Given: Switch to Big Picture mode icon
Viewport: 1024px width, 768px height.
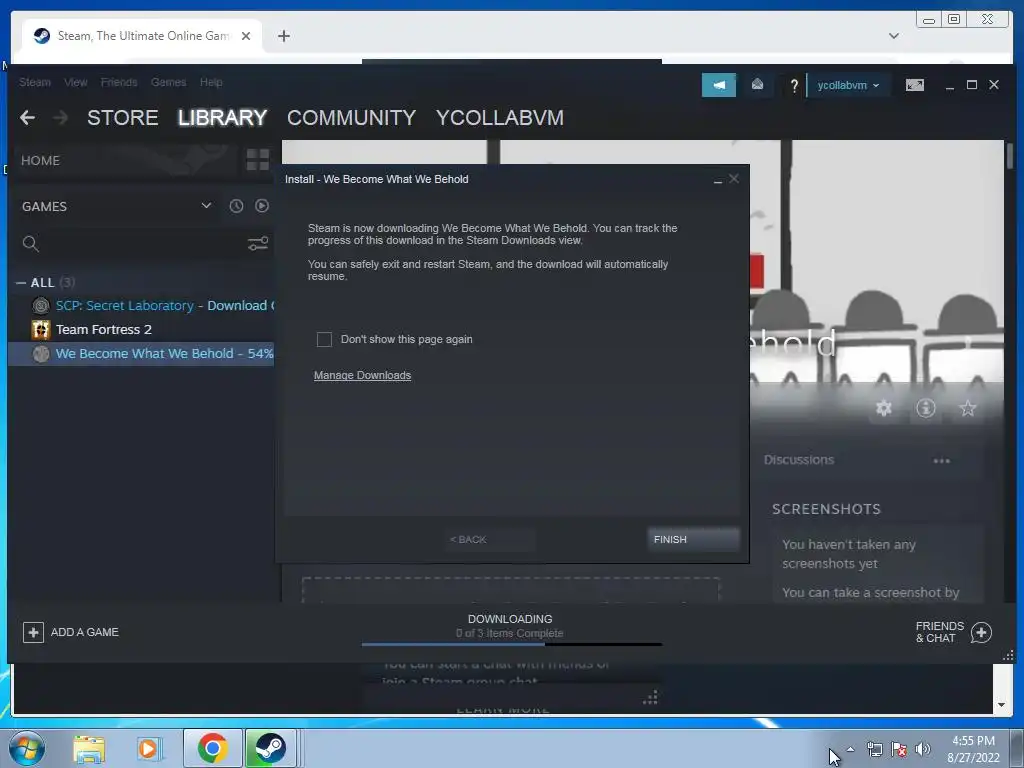Looking at the screenshot, I should tap(914, 85).
